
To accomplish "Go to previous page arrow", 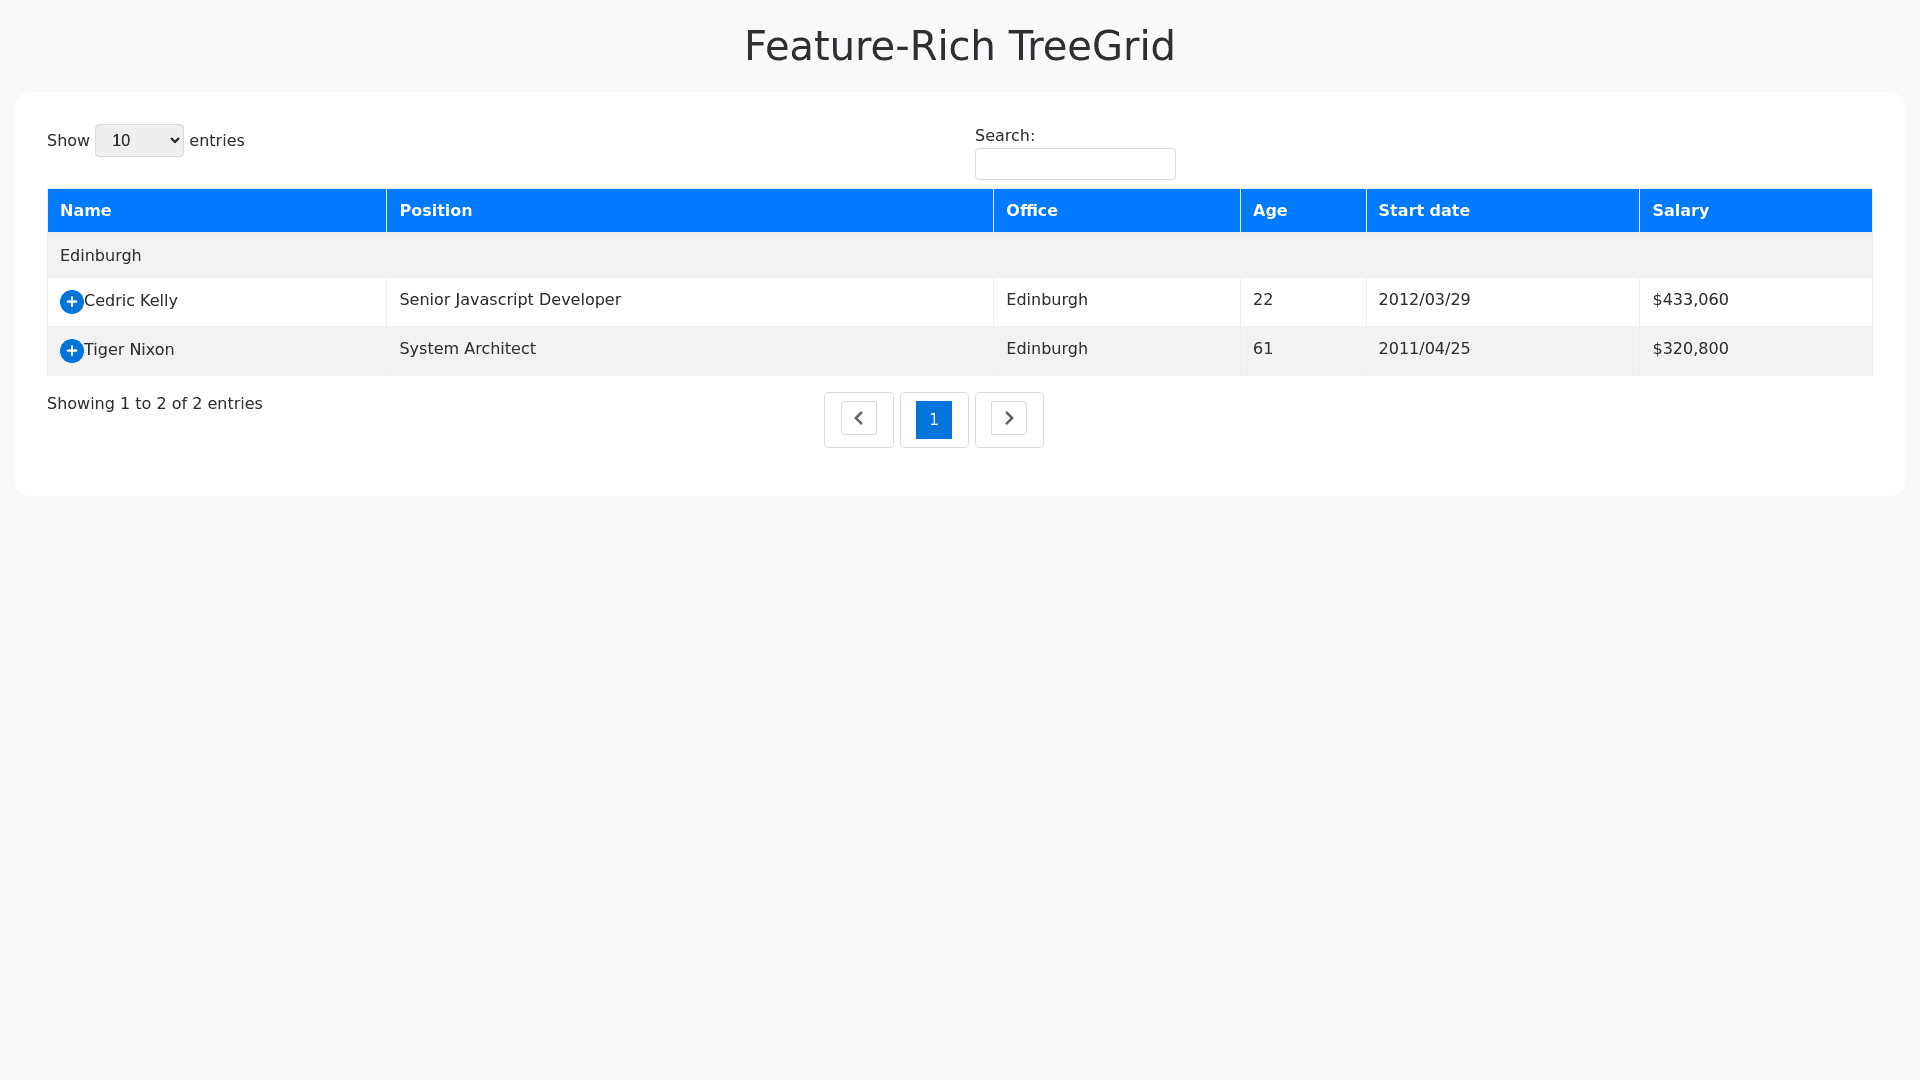I will click(858, 419).
